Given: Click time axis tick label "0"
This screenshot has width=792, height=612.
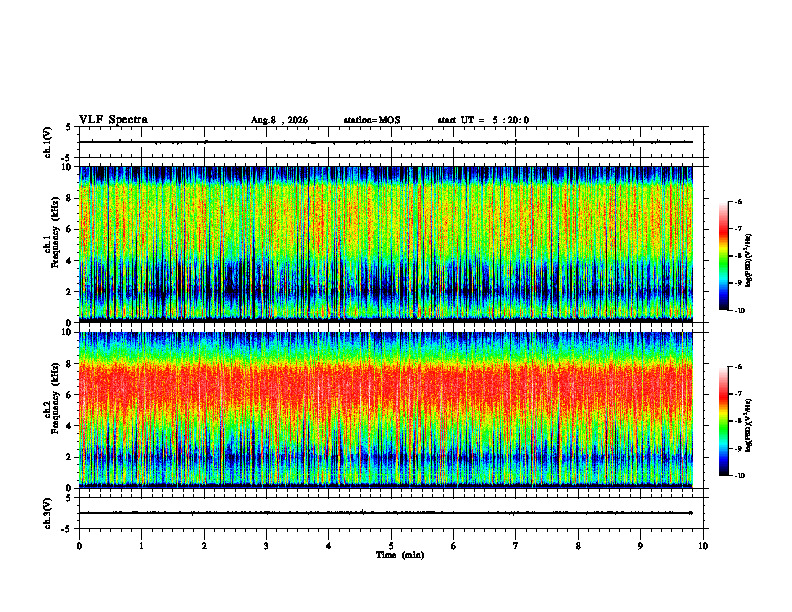Looking at the screenshot, I should [79, 546].
